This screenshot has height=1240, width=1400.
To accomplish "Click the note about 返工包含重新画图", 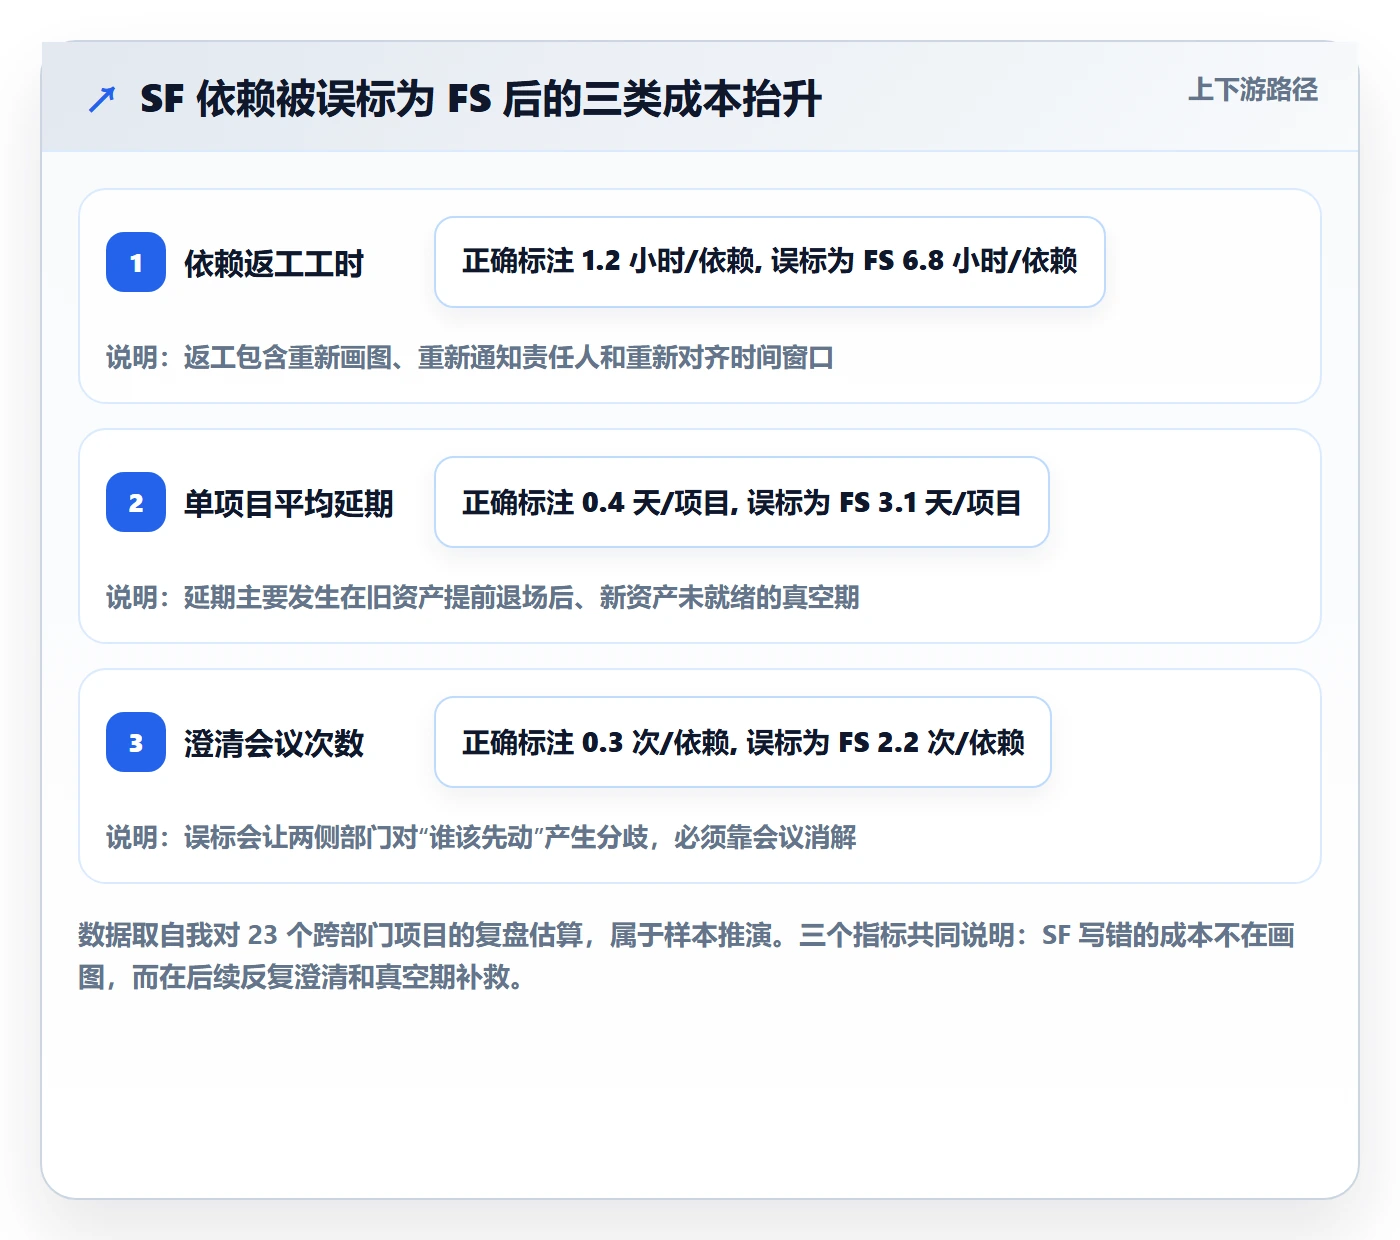I will (470, 357).
